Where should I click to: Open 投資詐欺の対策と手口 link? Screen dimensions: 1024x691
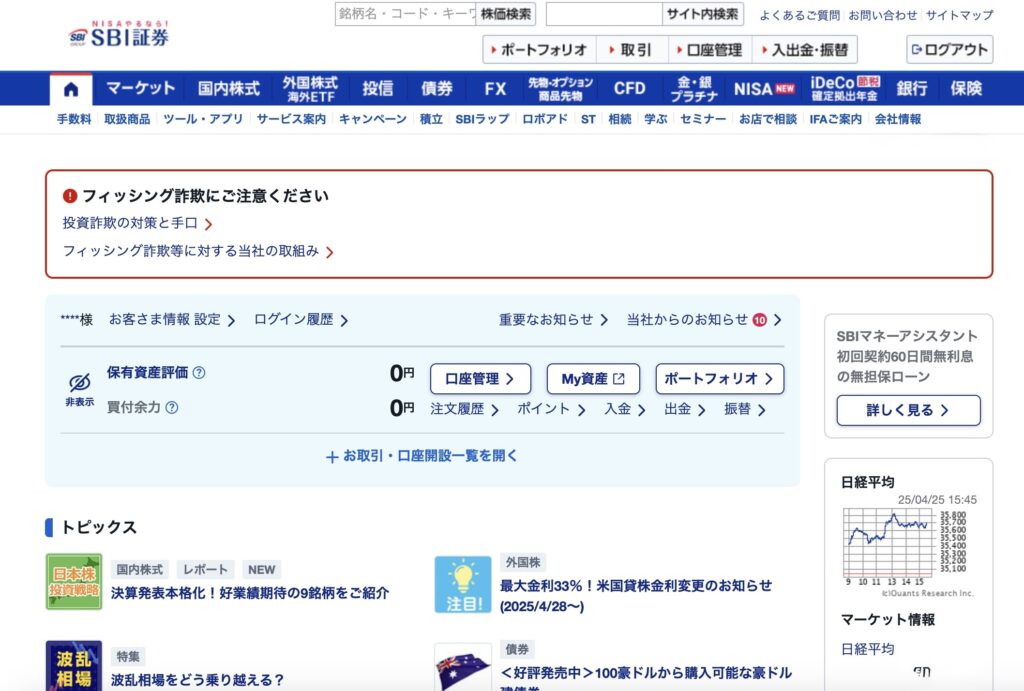137,223
